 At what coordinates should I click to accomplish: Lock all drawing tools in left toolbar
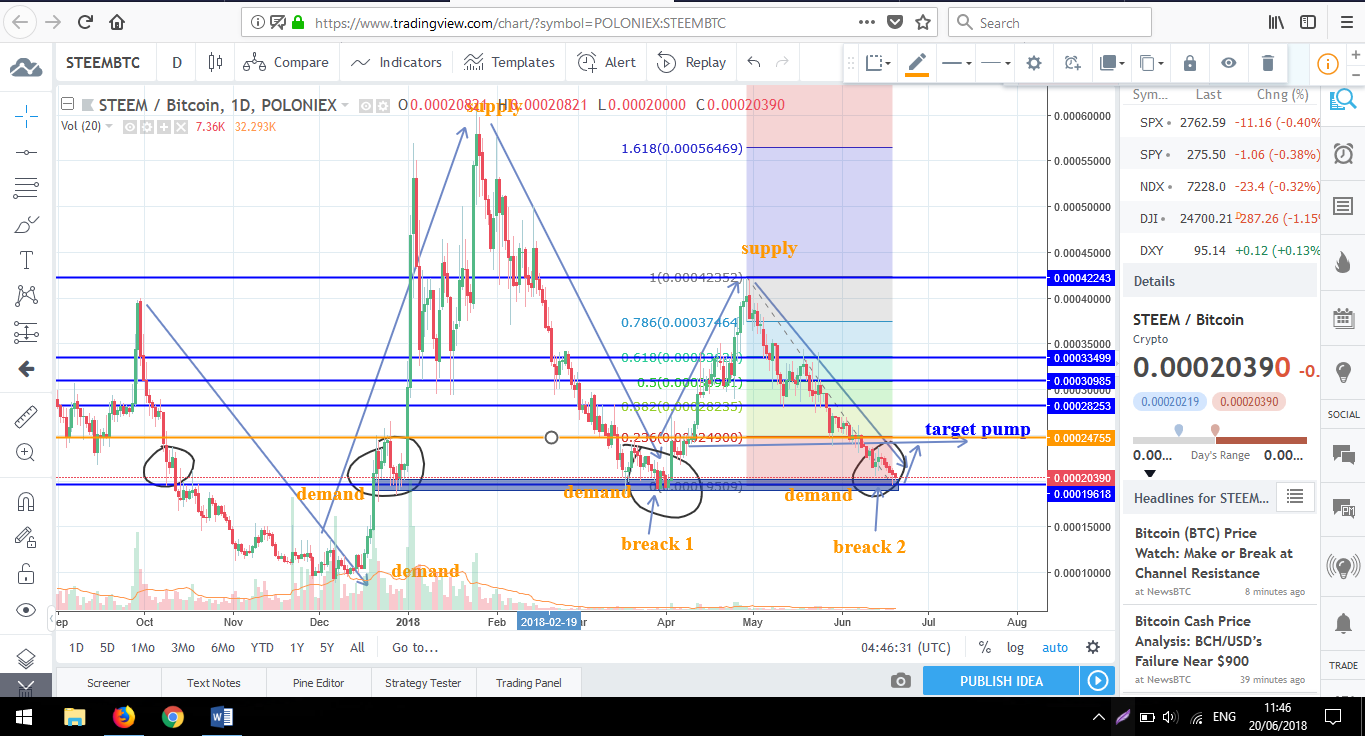[26, 573]
